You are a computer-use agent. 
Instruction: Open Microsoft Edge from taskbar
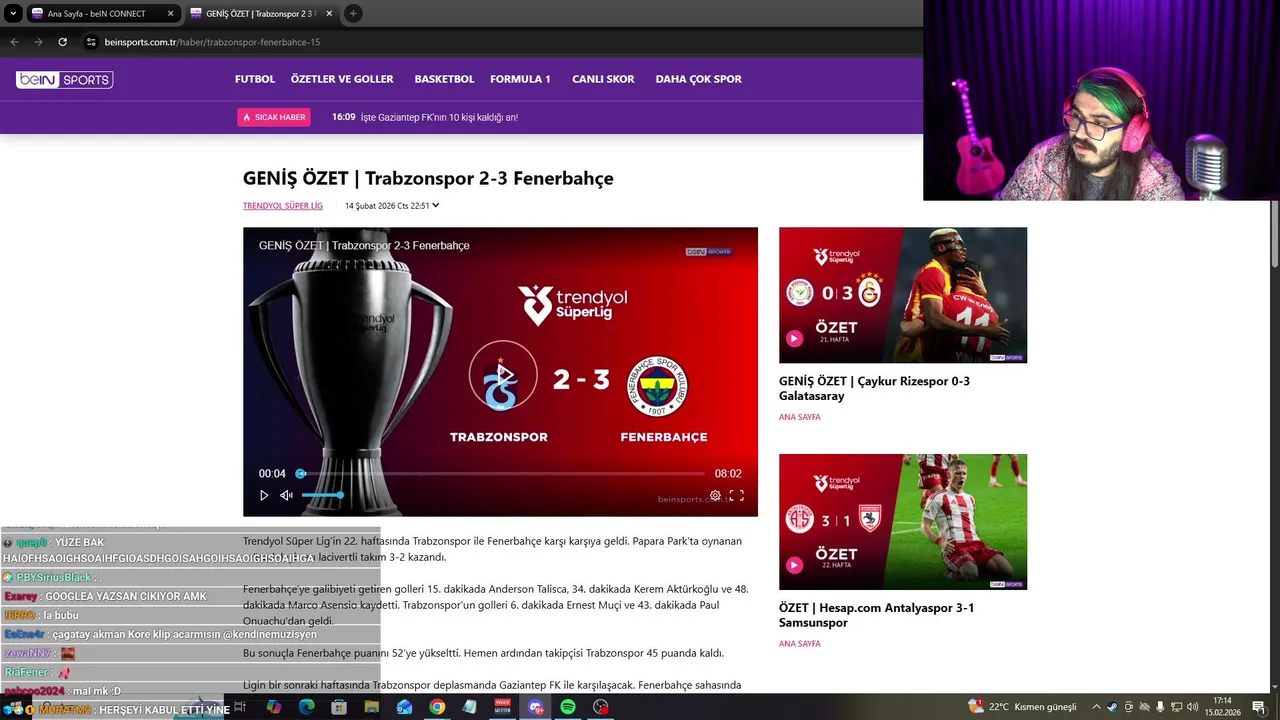pos(306,707)
